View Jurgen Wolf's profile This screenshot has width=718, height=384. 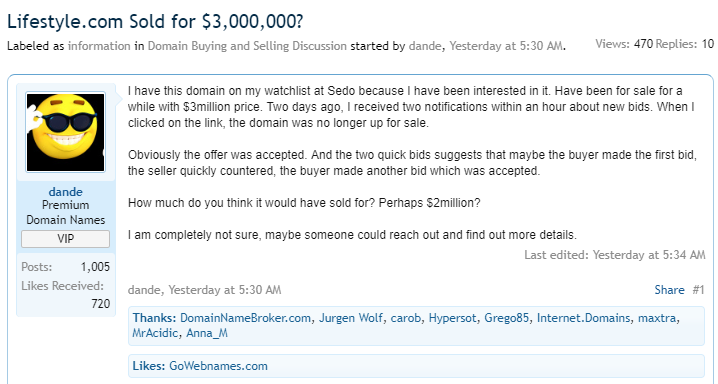[350, 318]
